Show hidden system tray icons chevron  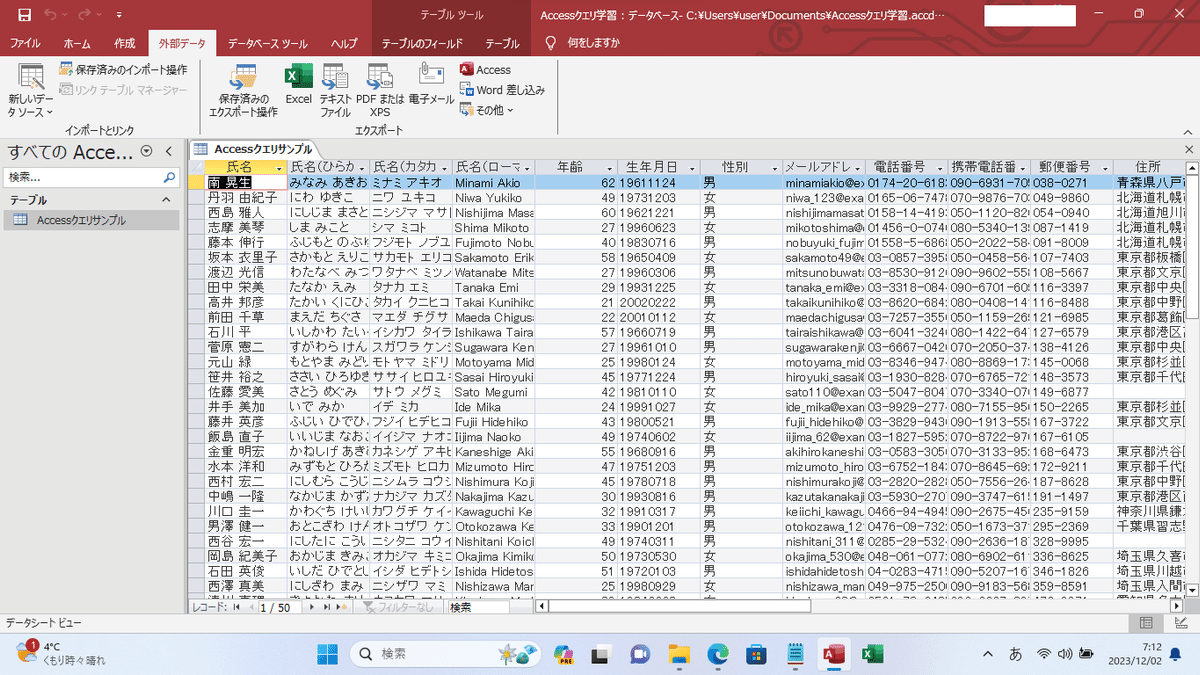tap(988, 654)
